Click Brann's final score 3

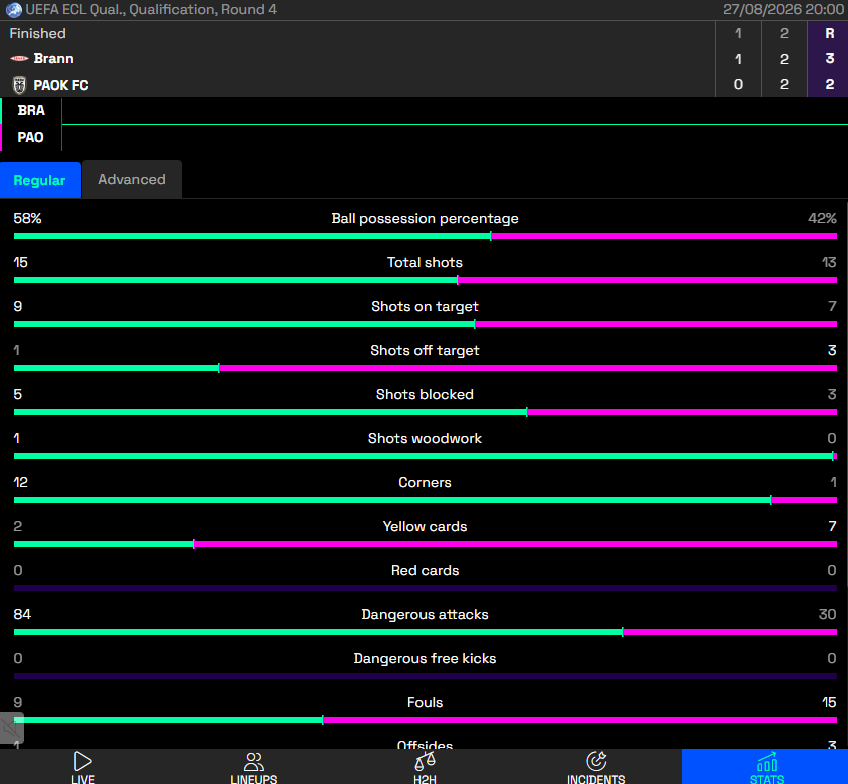830,58
